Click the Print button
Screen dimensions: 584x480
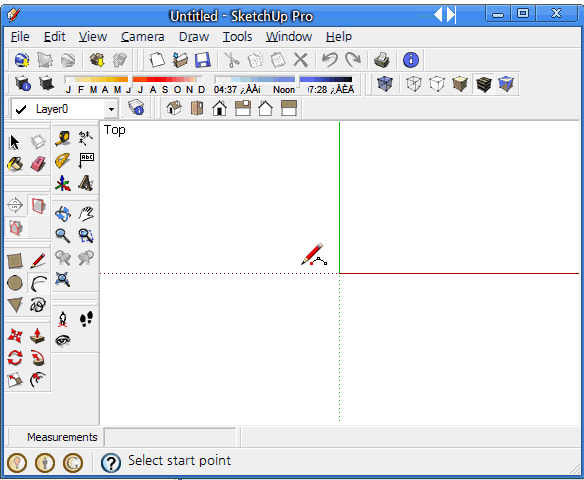(382, 60)
